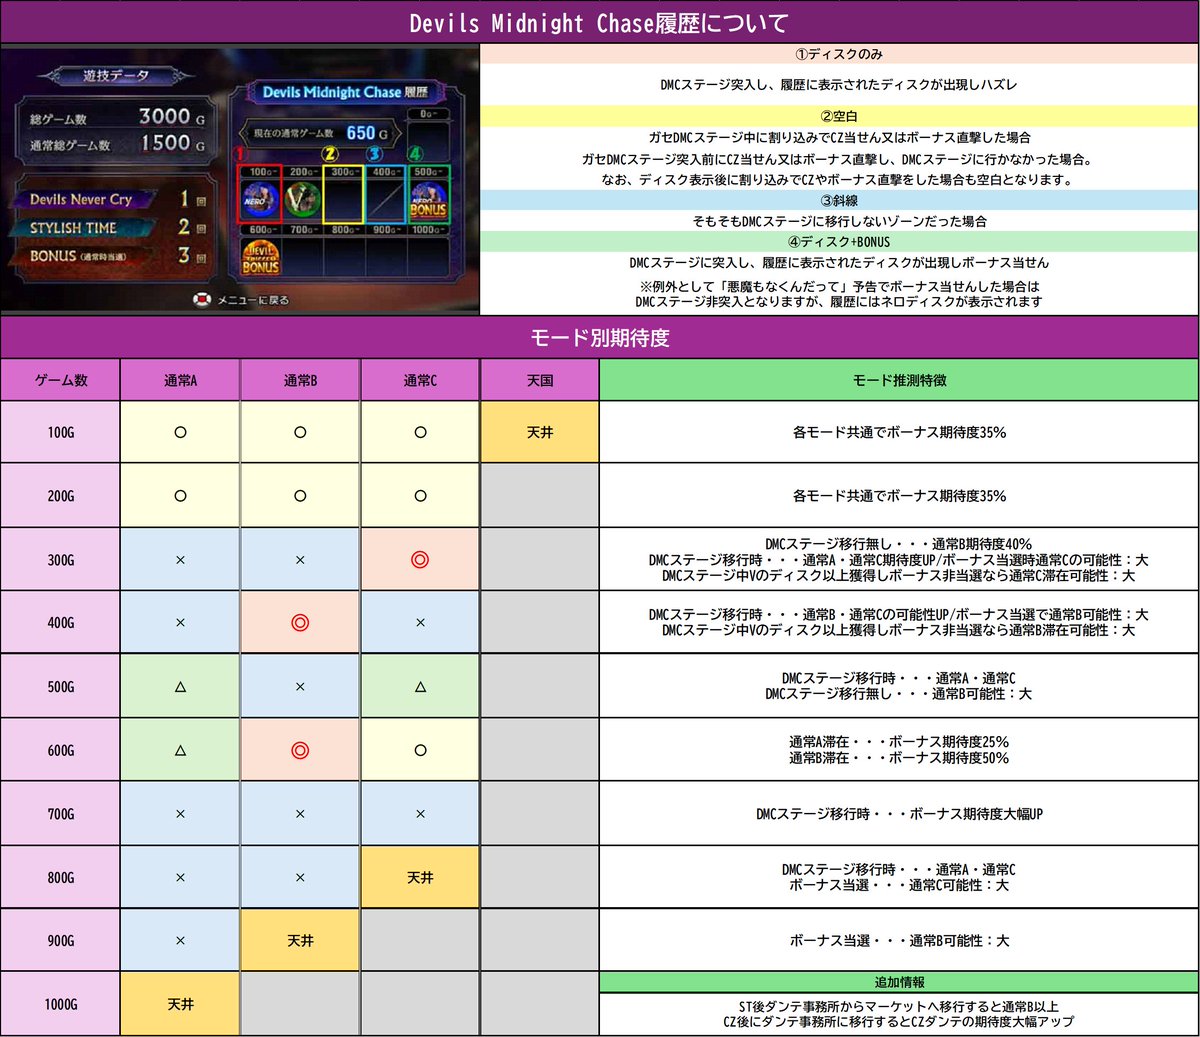Select the 300G row label
Viewport: 1200px width, 1037px height.
[x=61, y=560]
